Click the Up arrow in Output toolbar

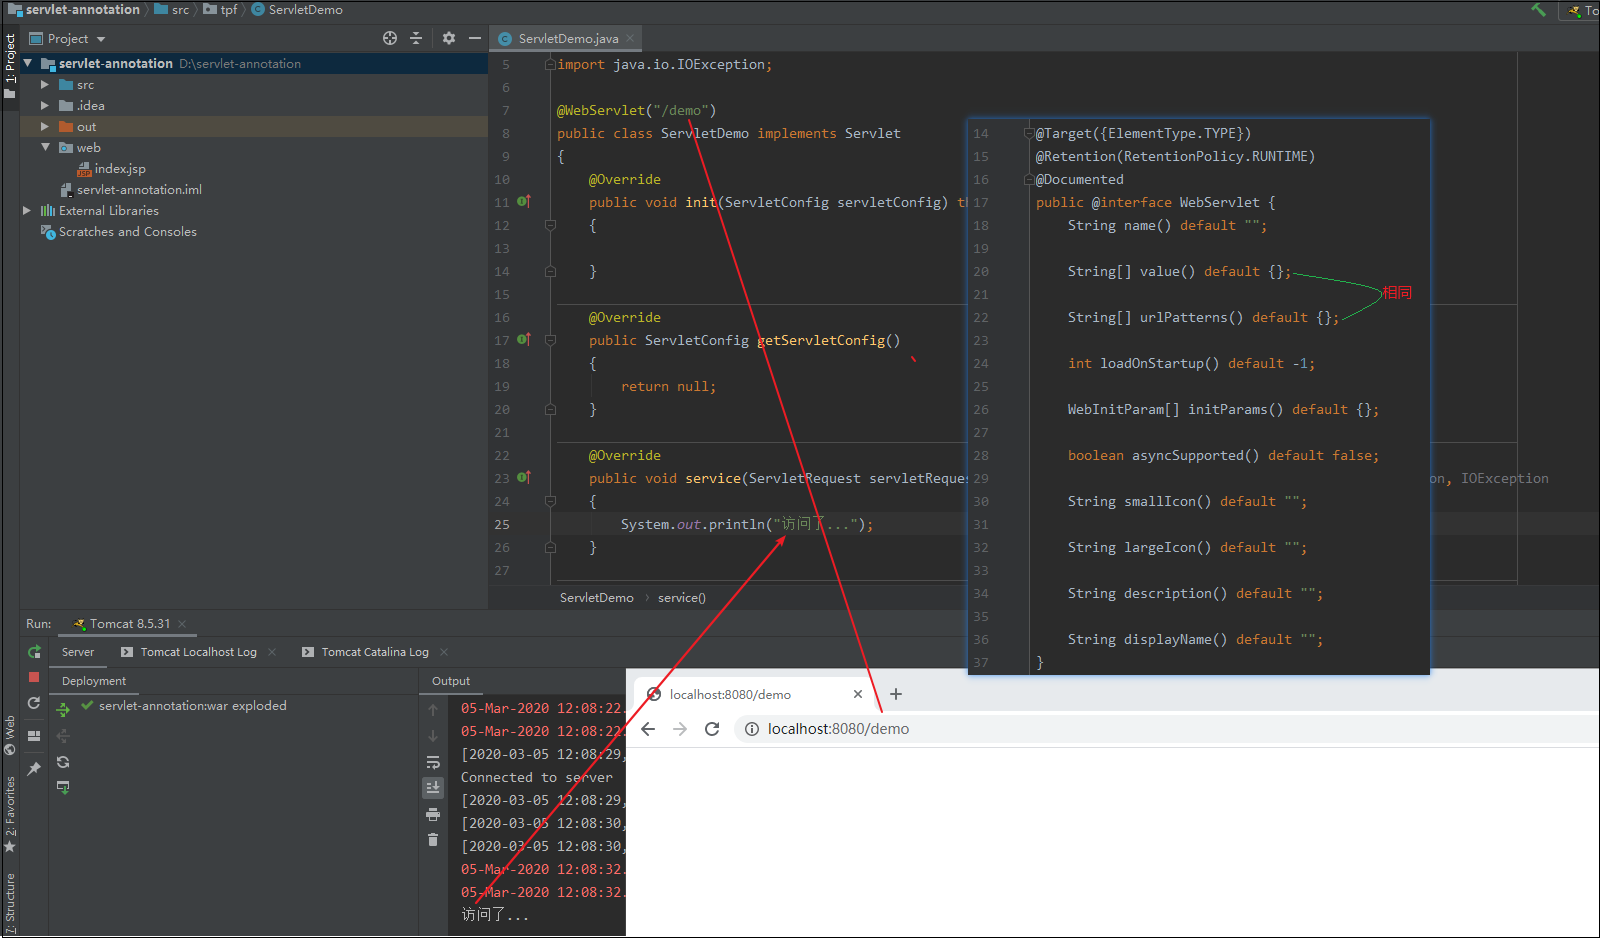click(433, 710)
